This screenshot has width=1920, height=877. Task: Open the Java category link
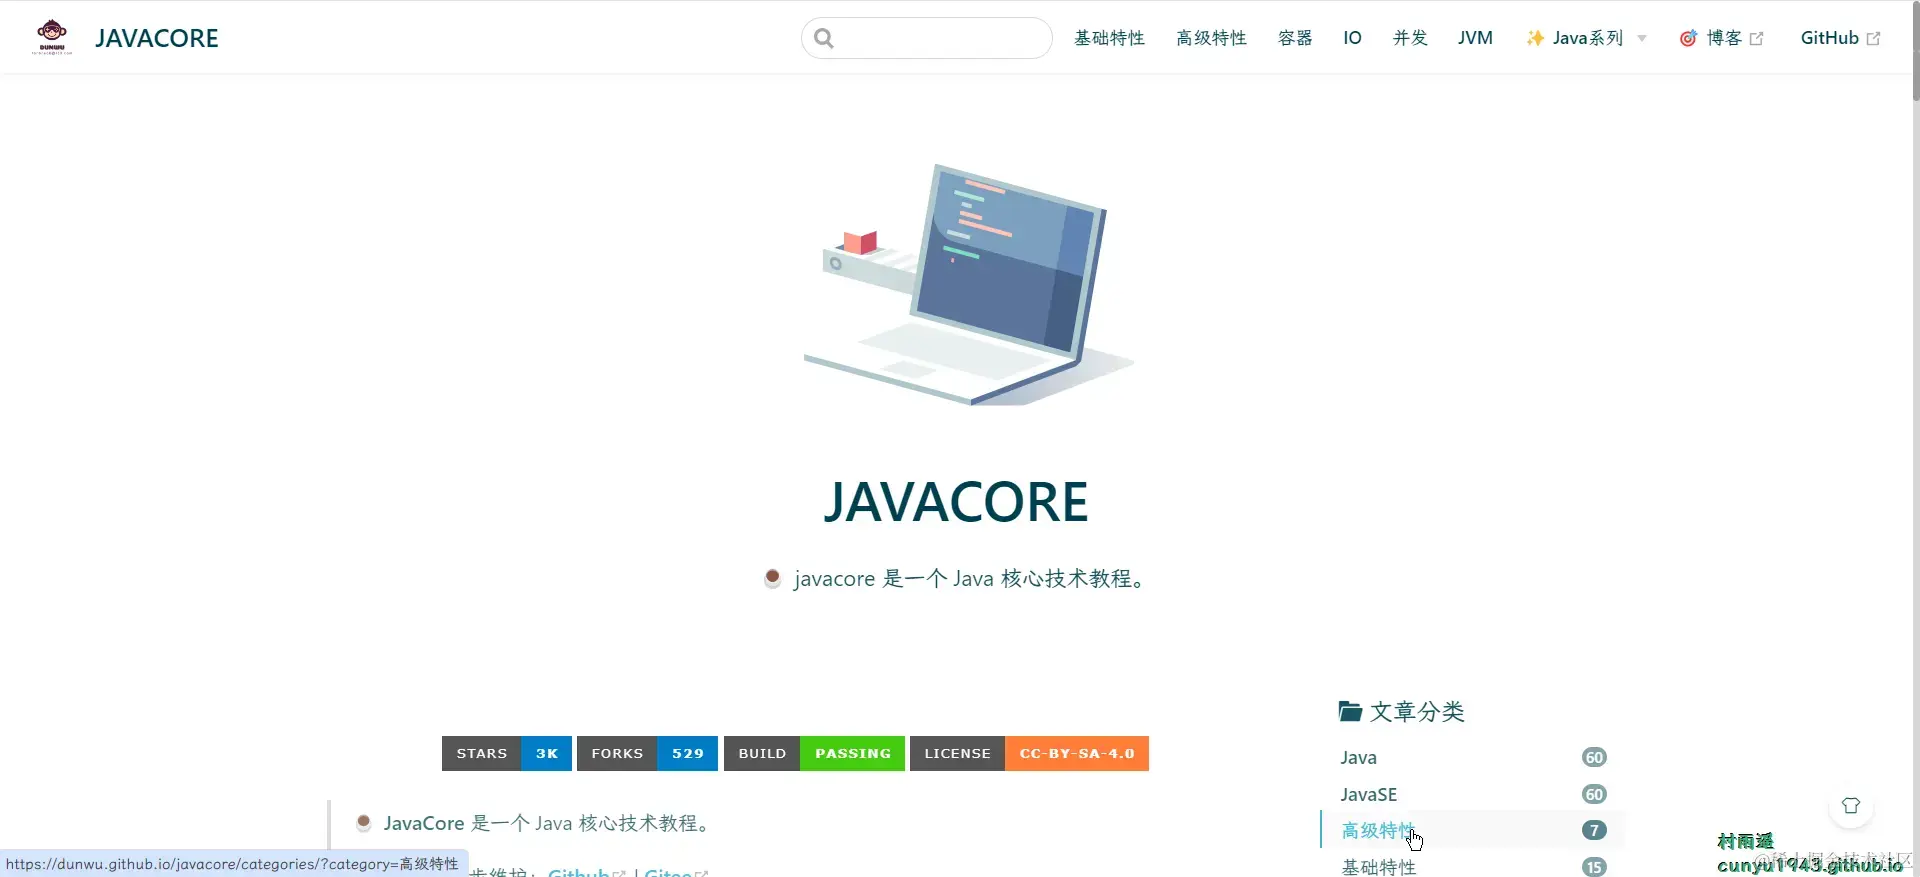pos(1359,758)
